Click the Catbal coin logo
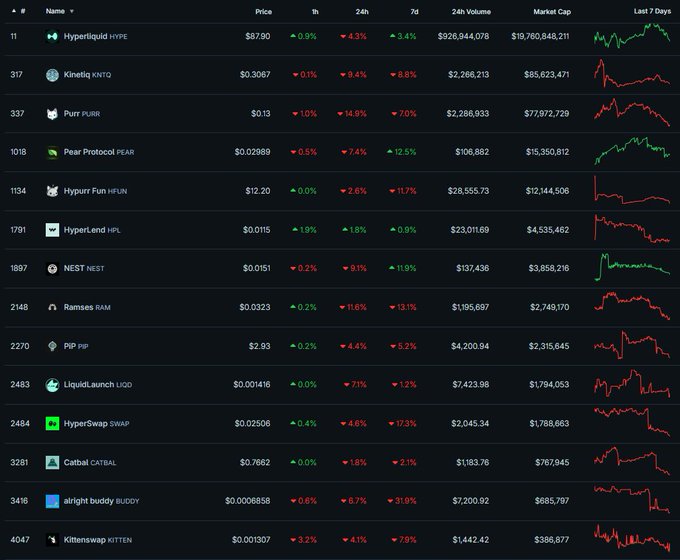 click(52, 462)
